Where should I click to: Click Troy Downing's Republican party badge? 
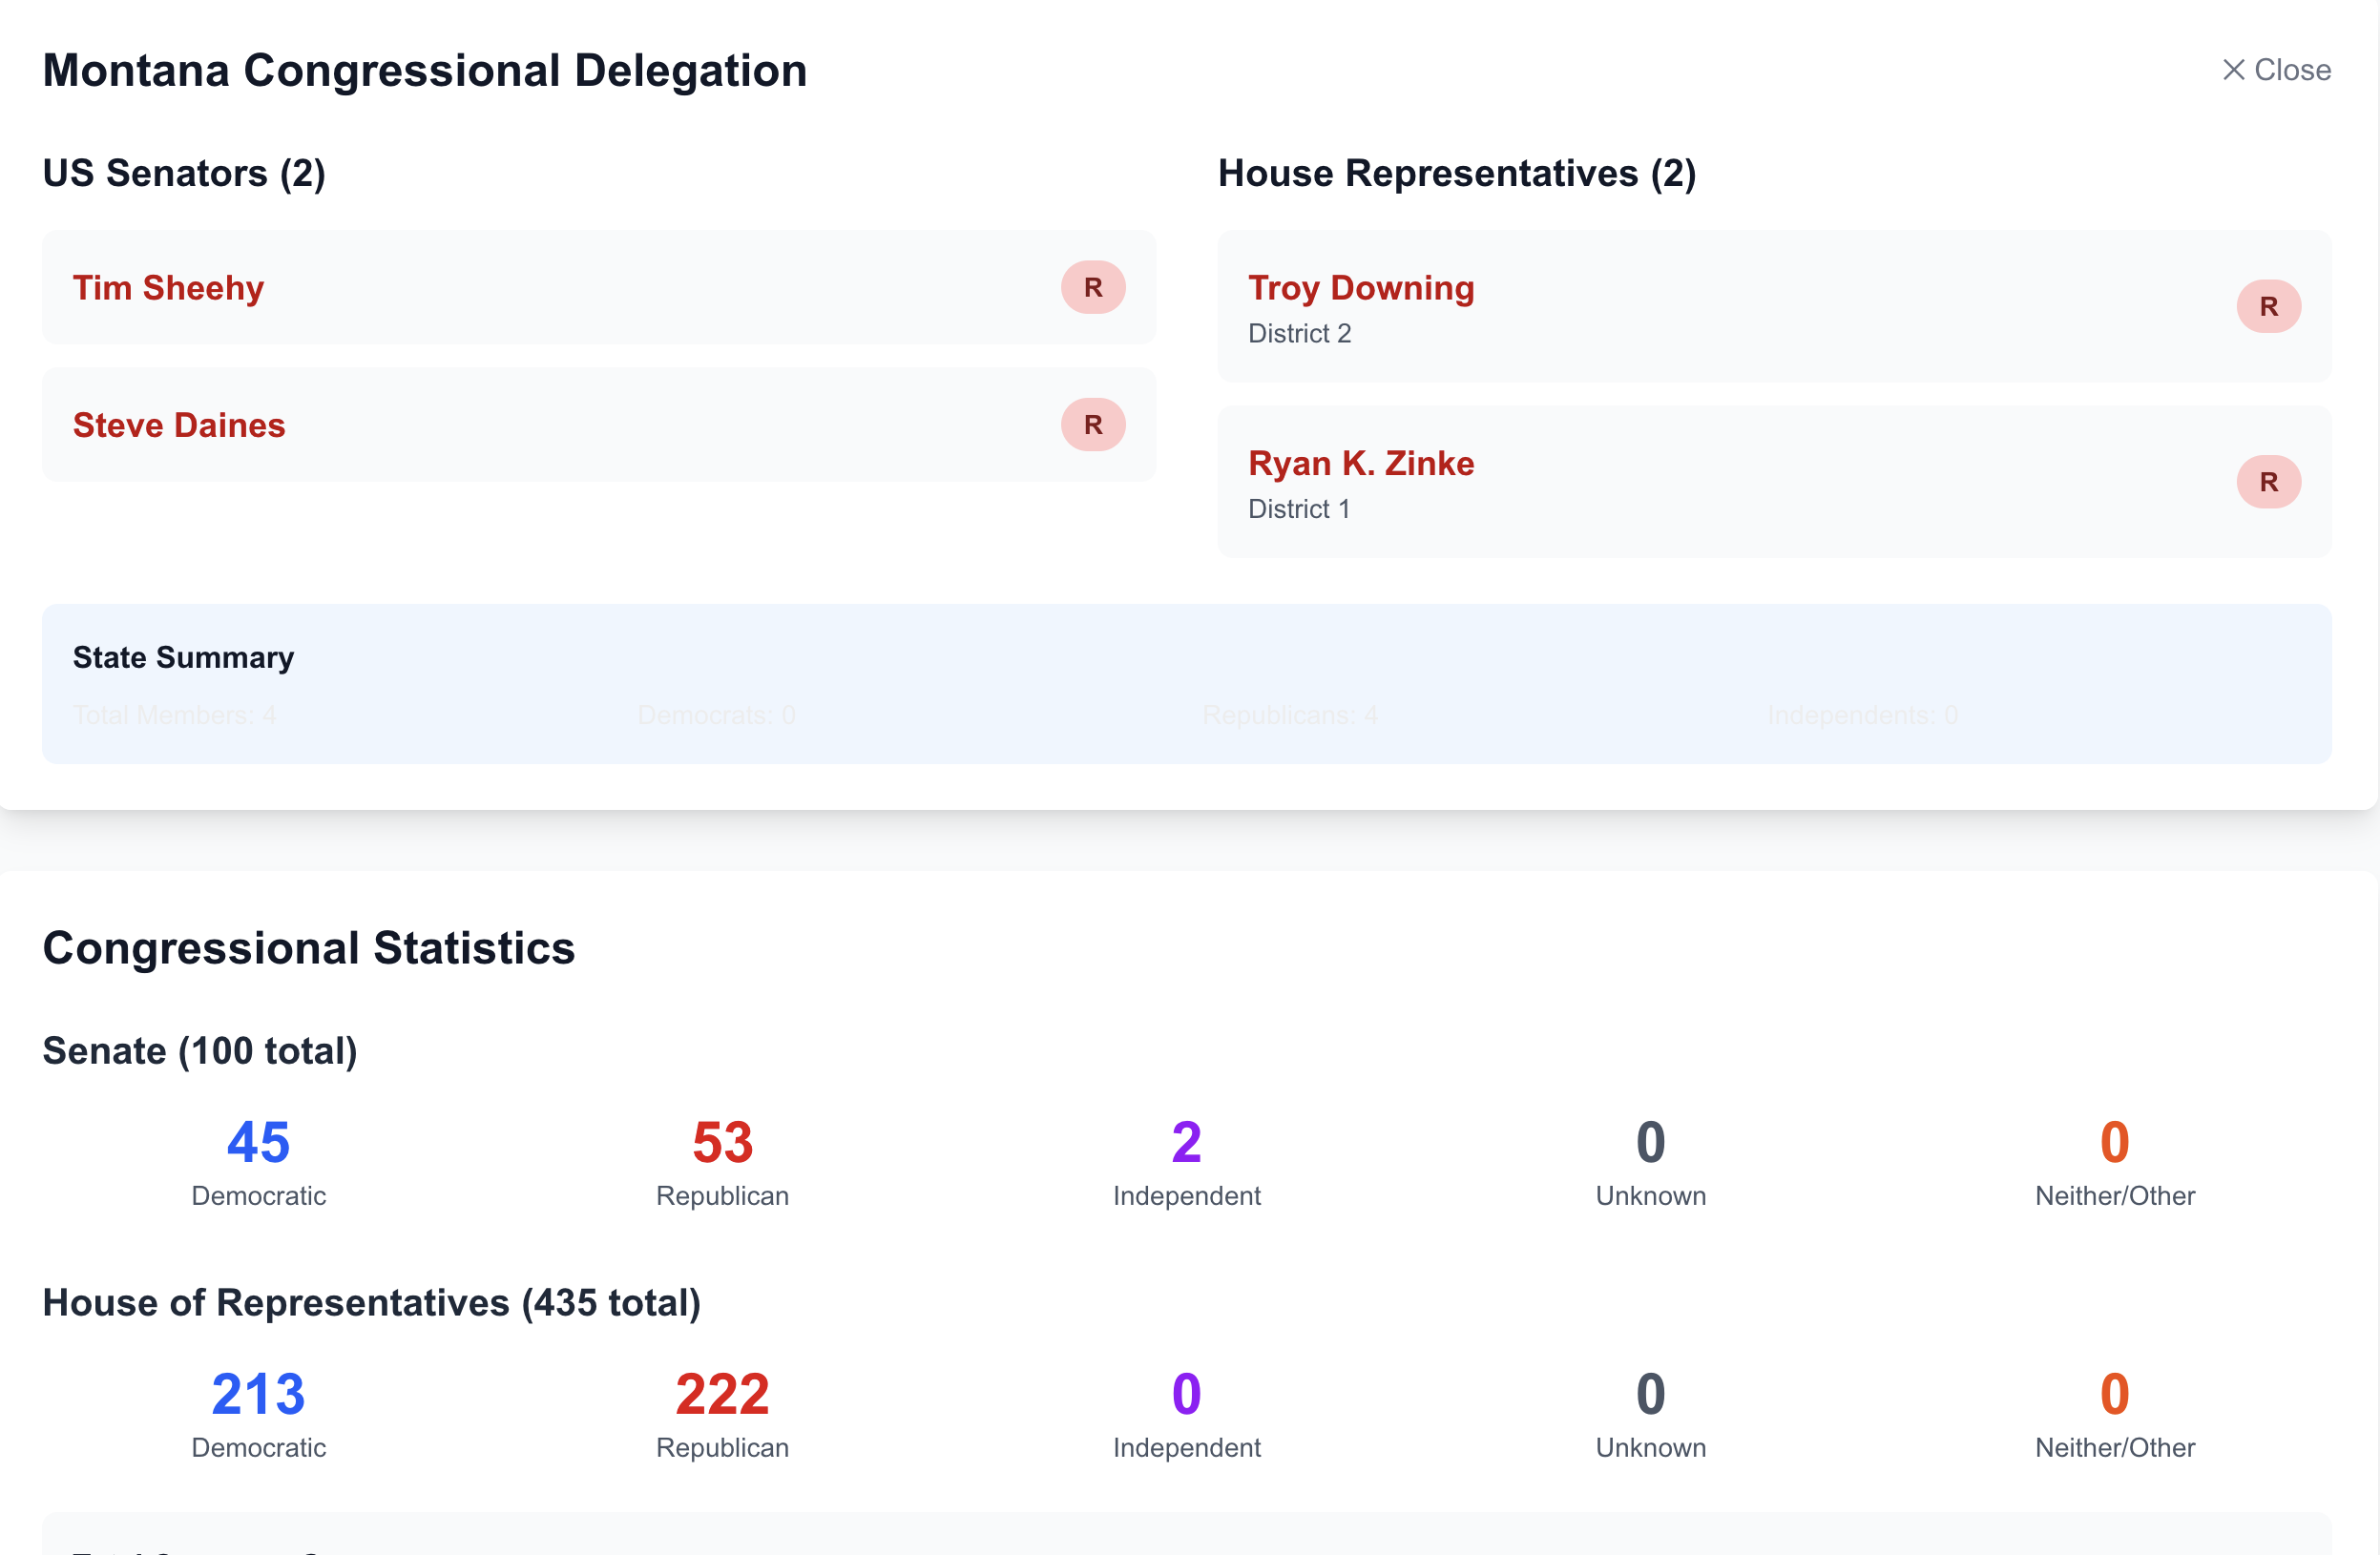coord(2268,306)
